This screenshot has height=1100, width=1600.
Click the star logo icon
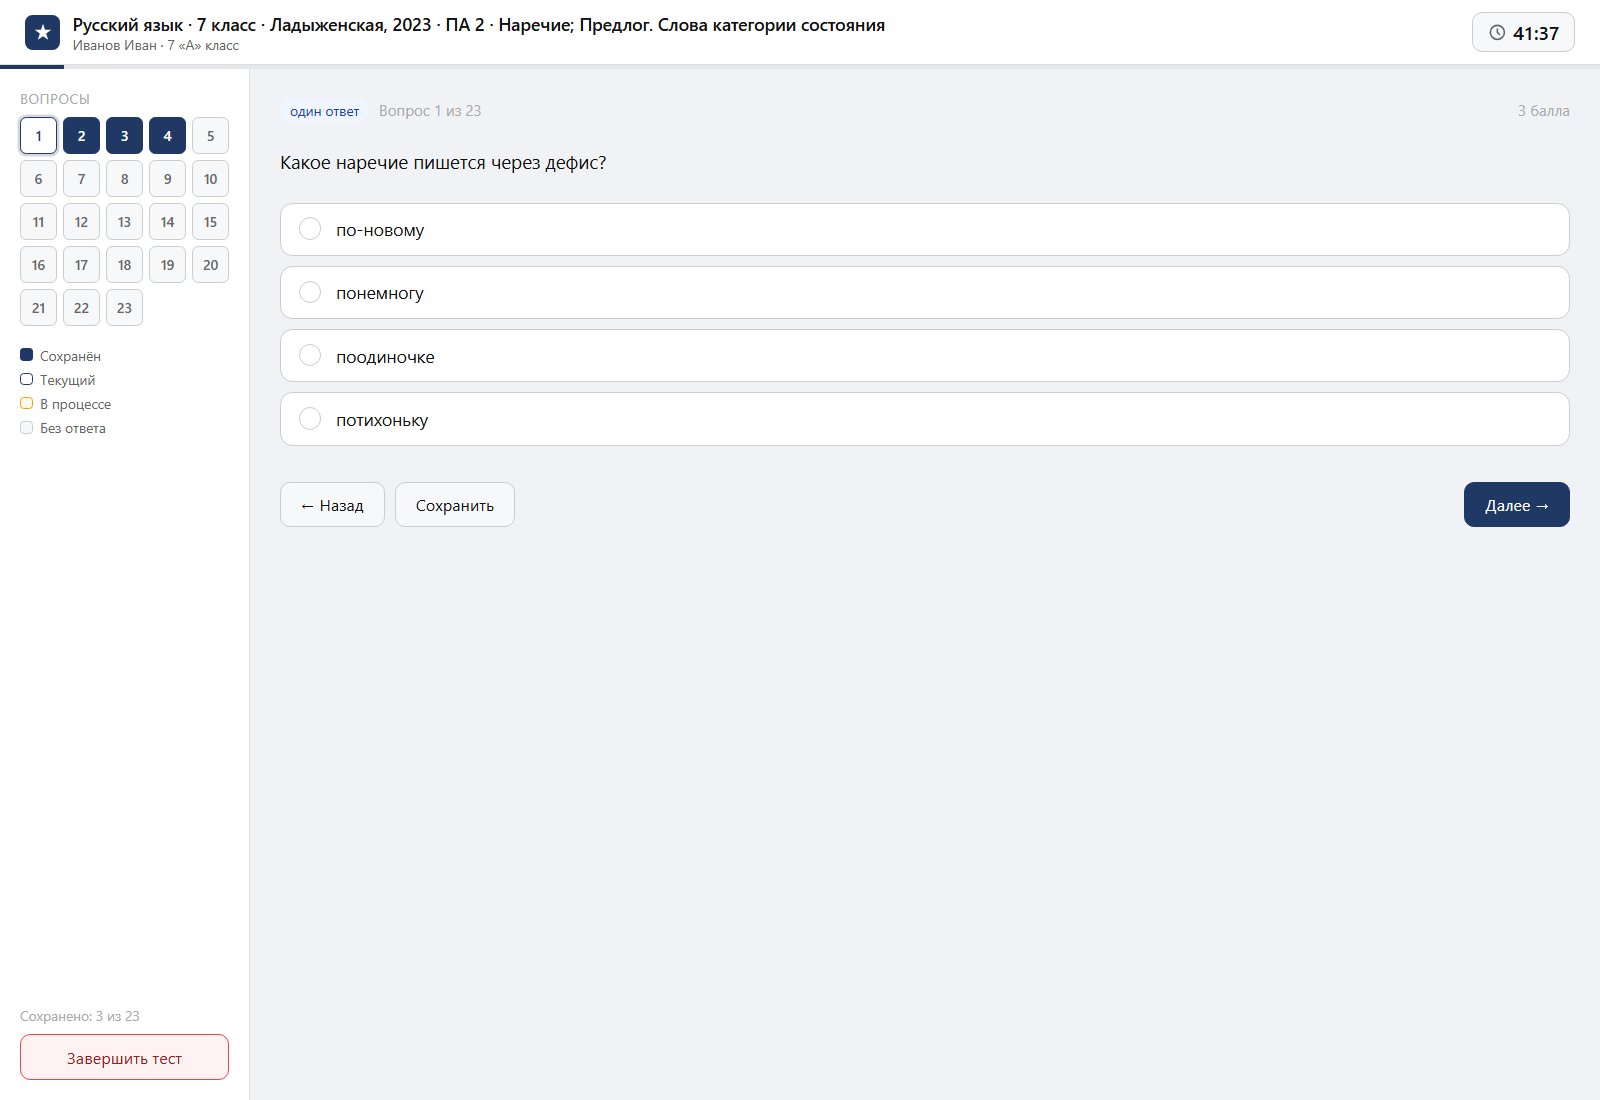[x=42, y=33]
